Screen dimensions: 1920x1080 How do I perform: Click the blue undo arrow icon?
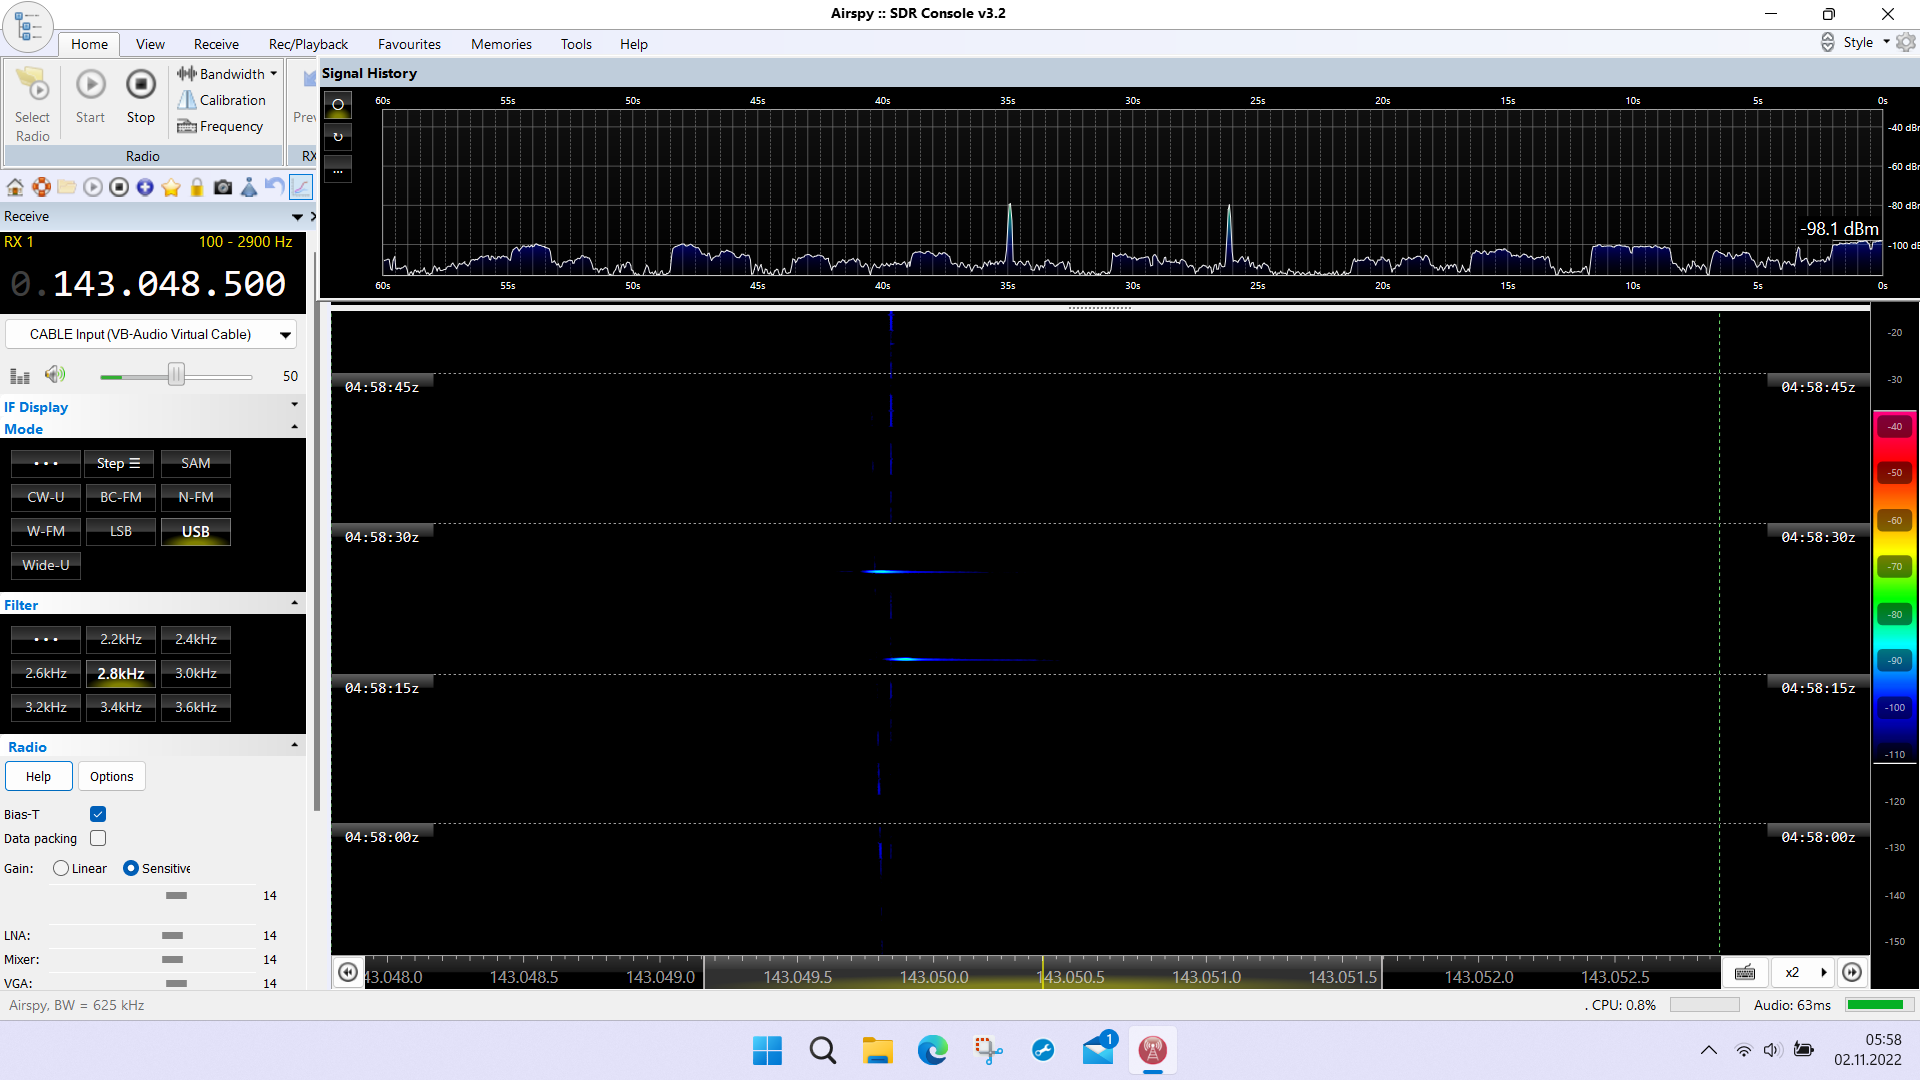275,187
